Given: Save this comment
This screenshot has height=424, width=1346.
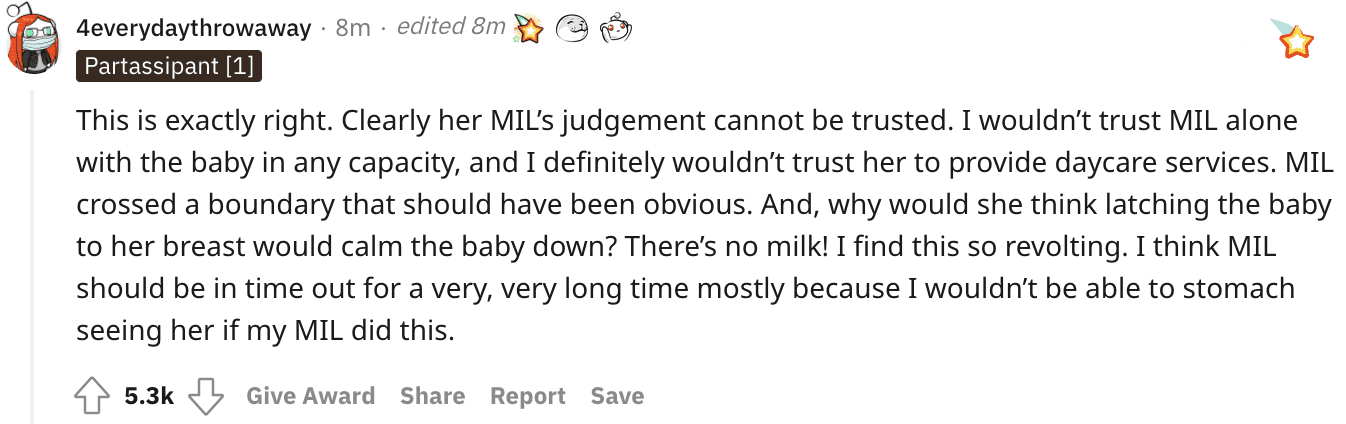Looking at the screenshot, I should pos(617,396).
